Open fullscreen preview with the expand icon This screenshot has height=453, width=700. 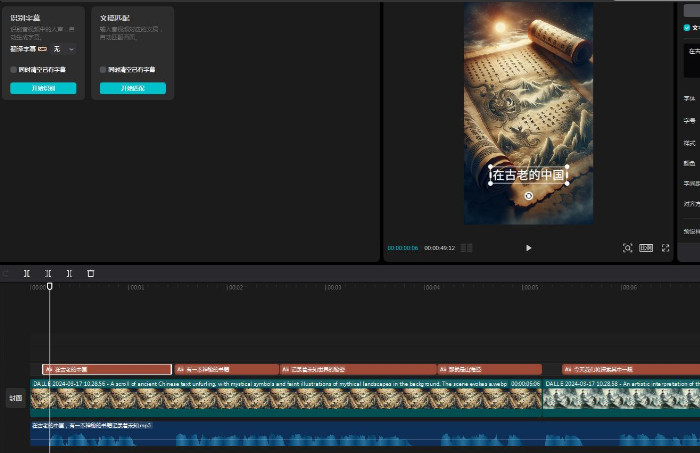pos(665,248)
